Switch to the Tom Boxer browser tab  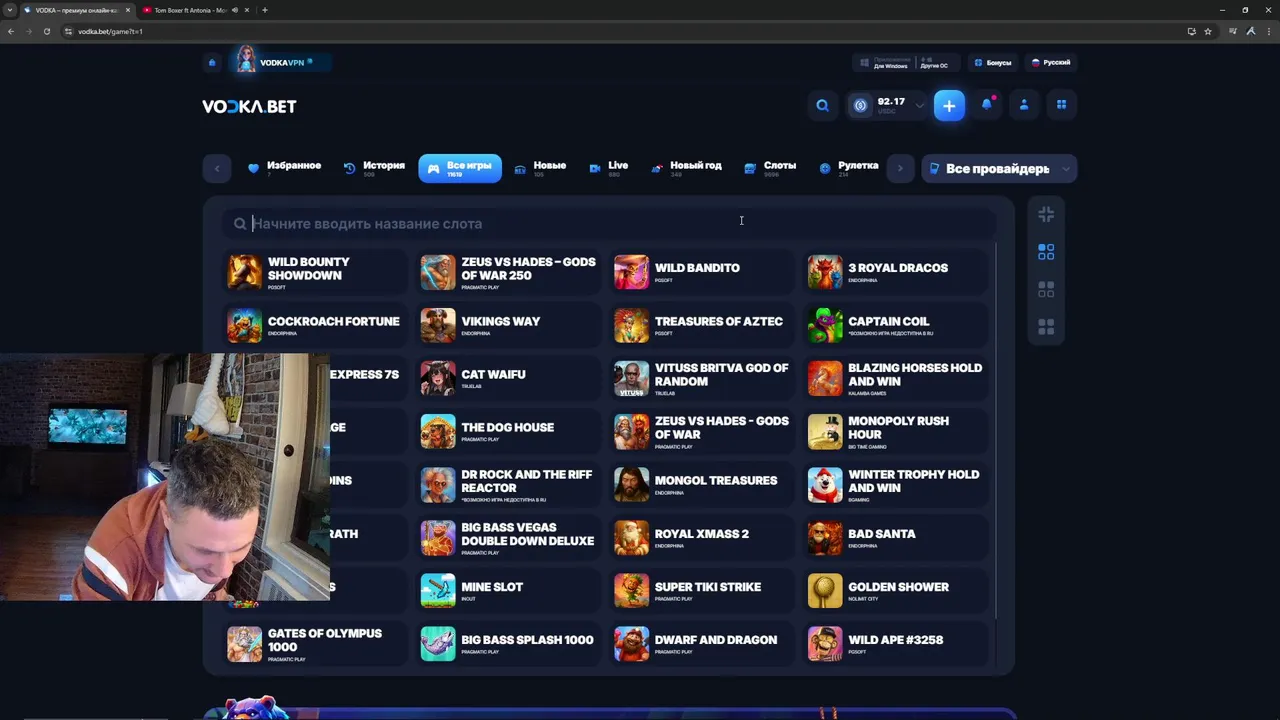pyautogui.click(x=196, y=10)
